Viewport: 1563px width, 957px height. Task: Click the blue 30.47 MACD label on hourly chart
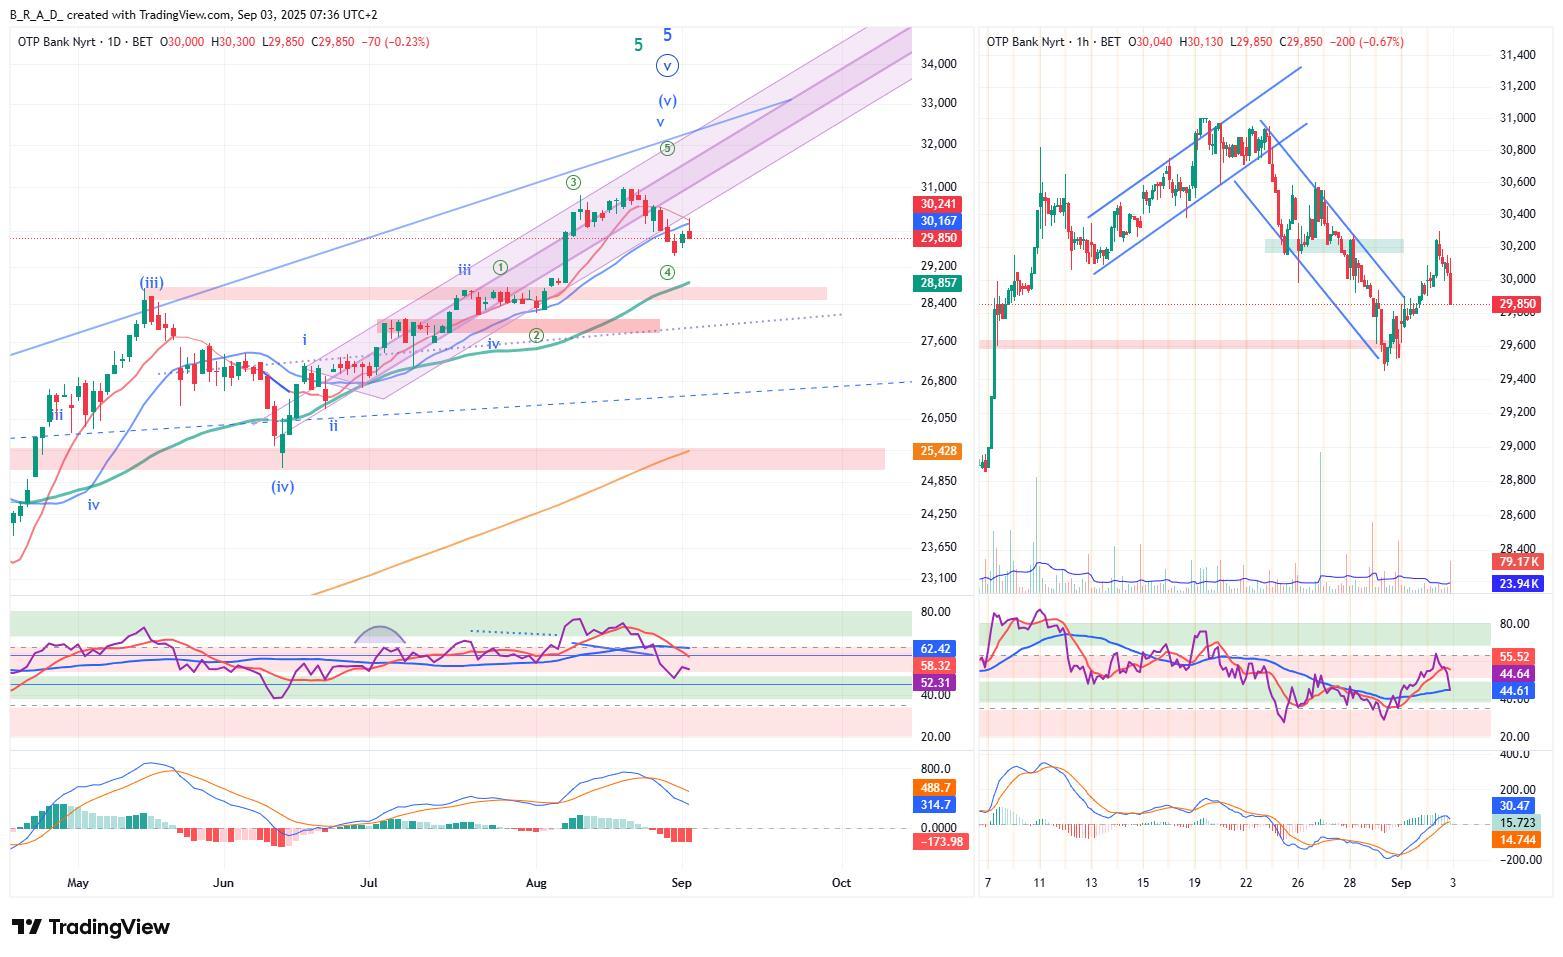[1515, 806]
